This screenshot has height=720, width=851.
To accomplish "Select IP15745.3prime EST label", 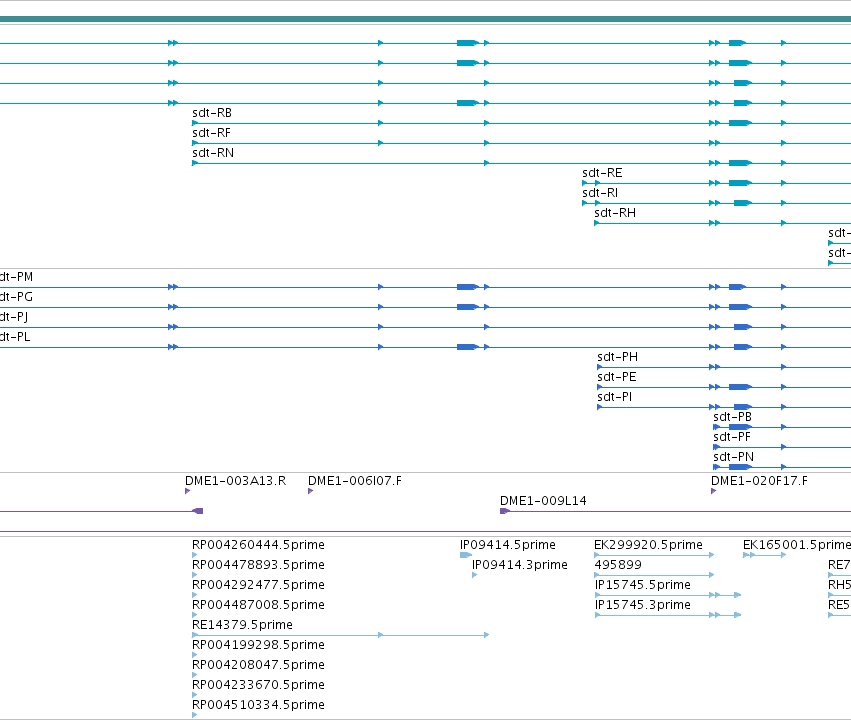I will tap(643, 606).
